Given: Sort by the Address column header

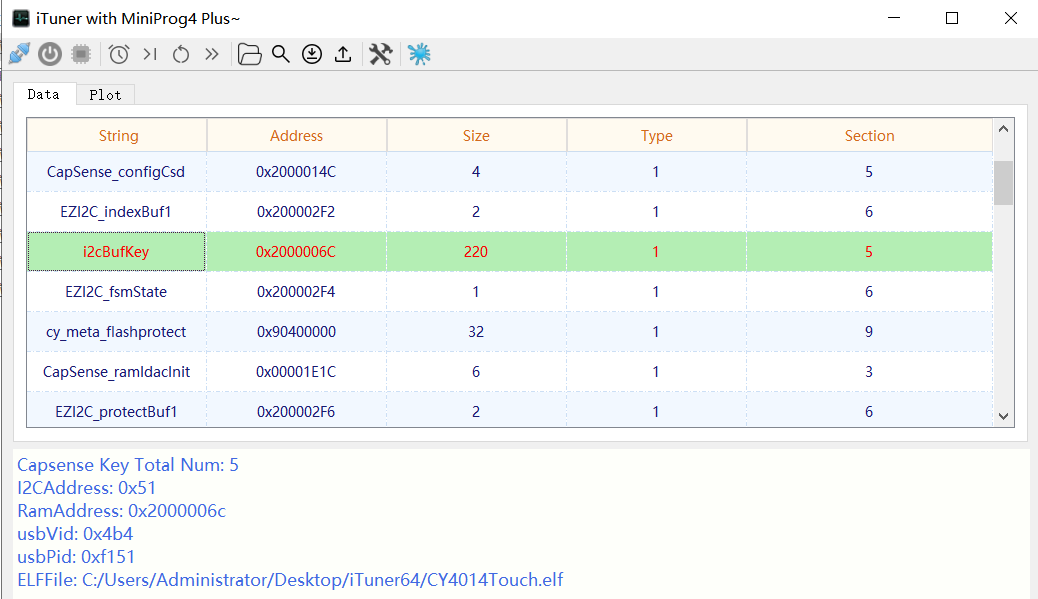Looking at the screenshot, I should [297, 136].
